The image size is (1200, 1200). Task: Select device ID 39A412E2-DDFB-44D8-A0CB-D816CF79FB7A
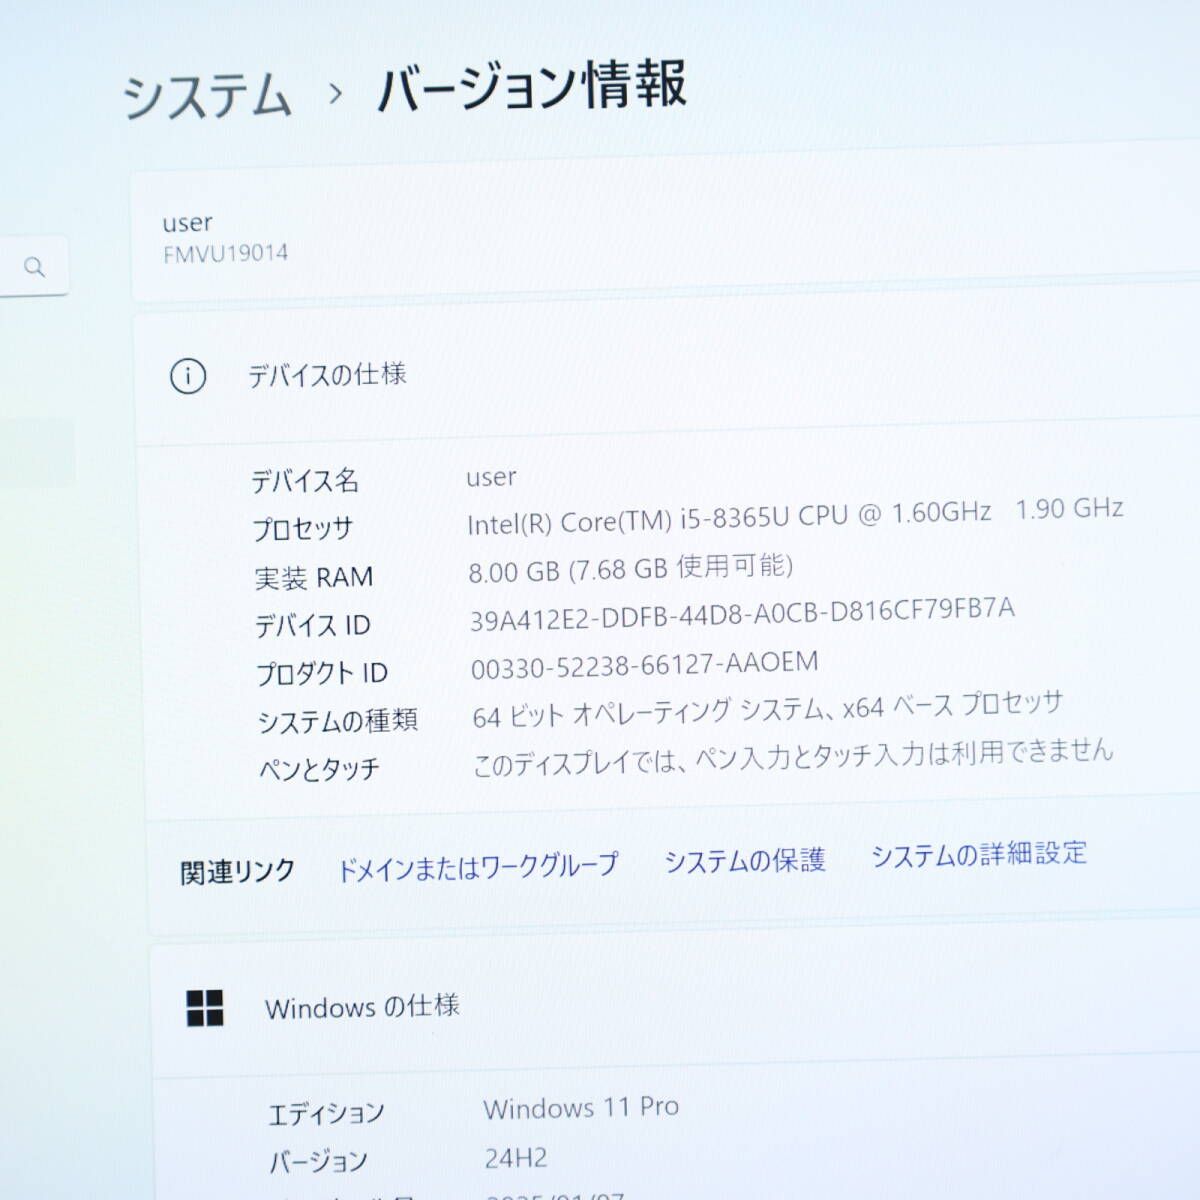(742, 614)
